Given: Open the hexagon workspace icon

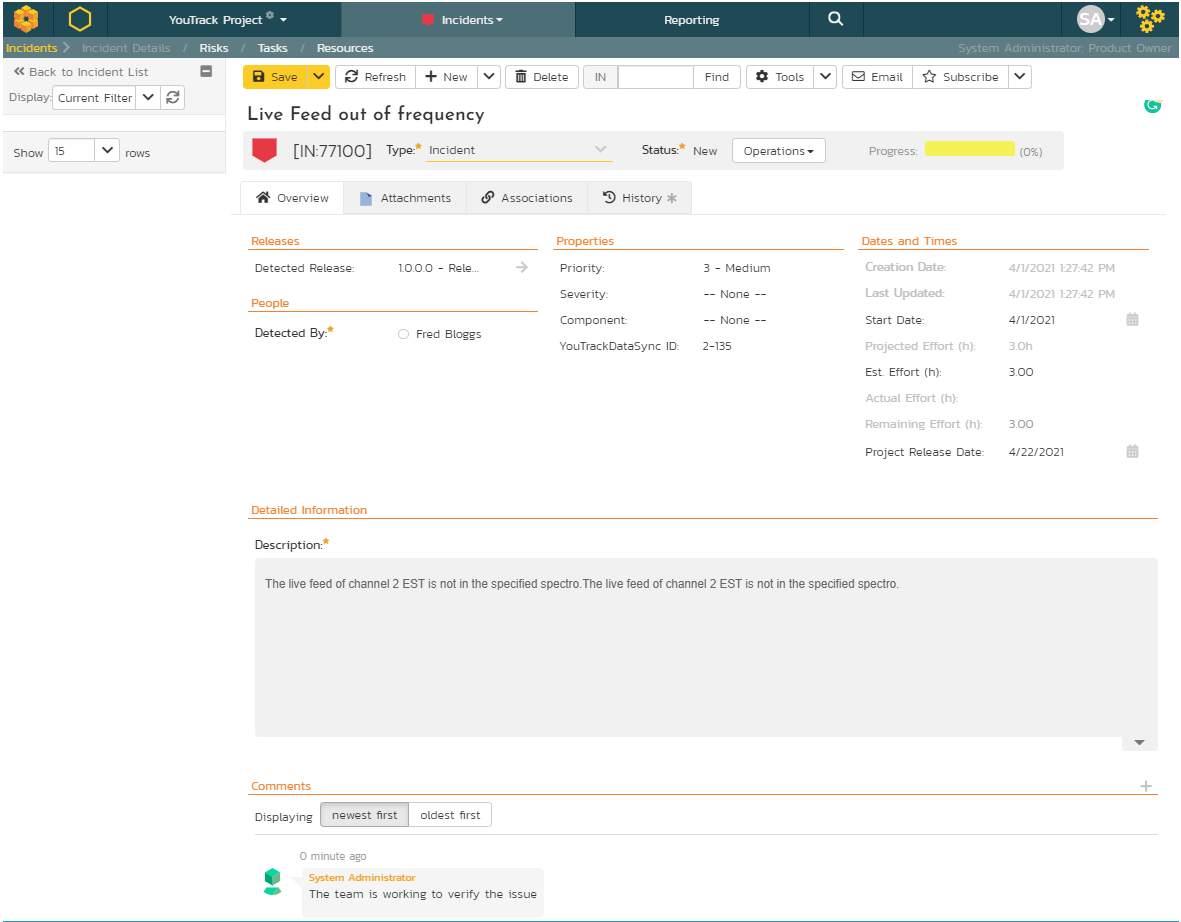Looking at the screenshot, I should (79, 19).
